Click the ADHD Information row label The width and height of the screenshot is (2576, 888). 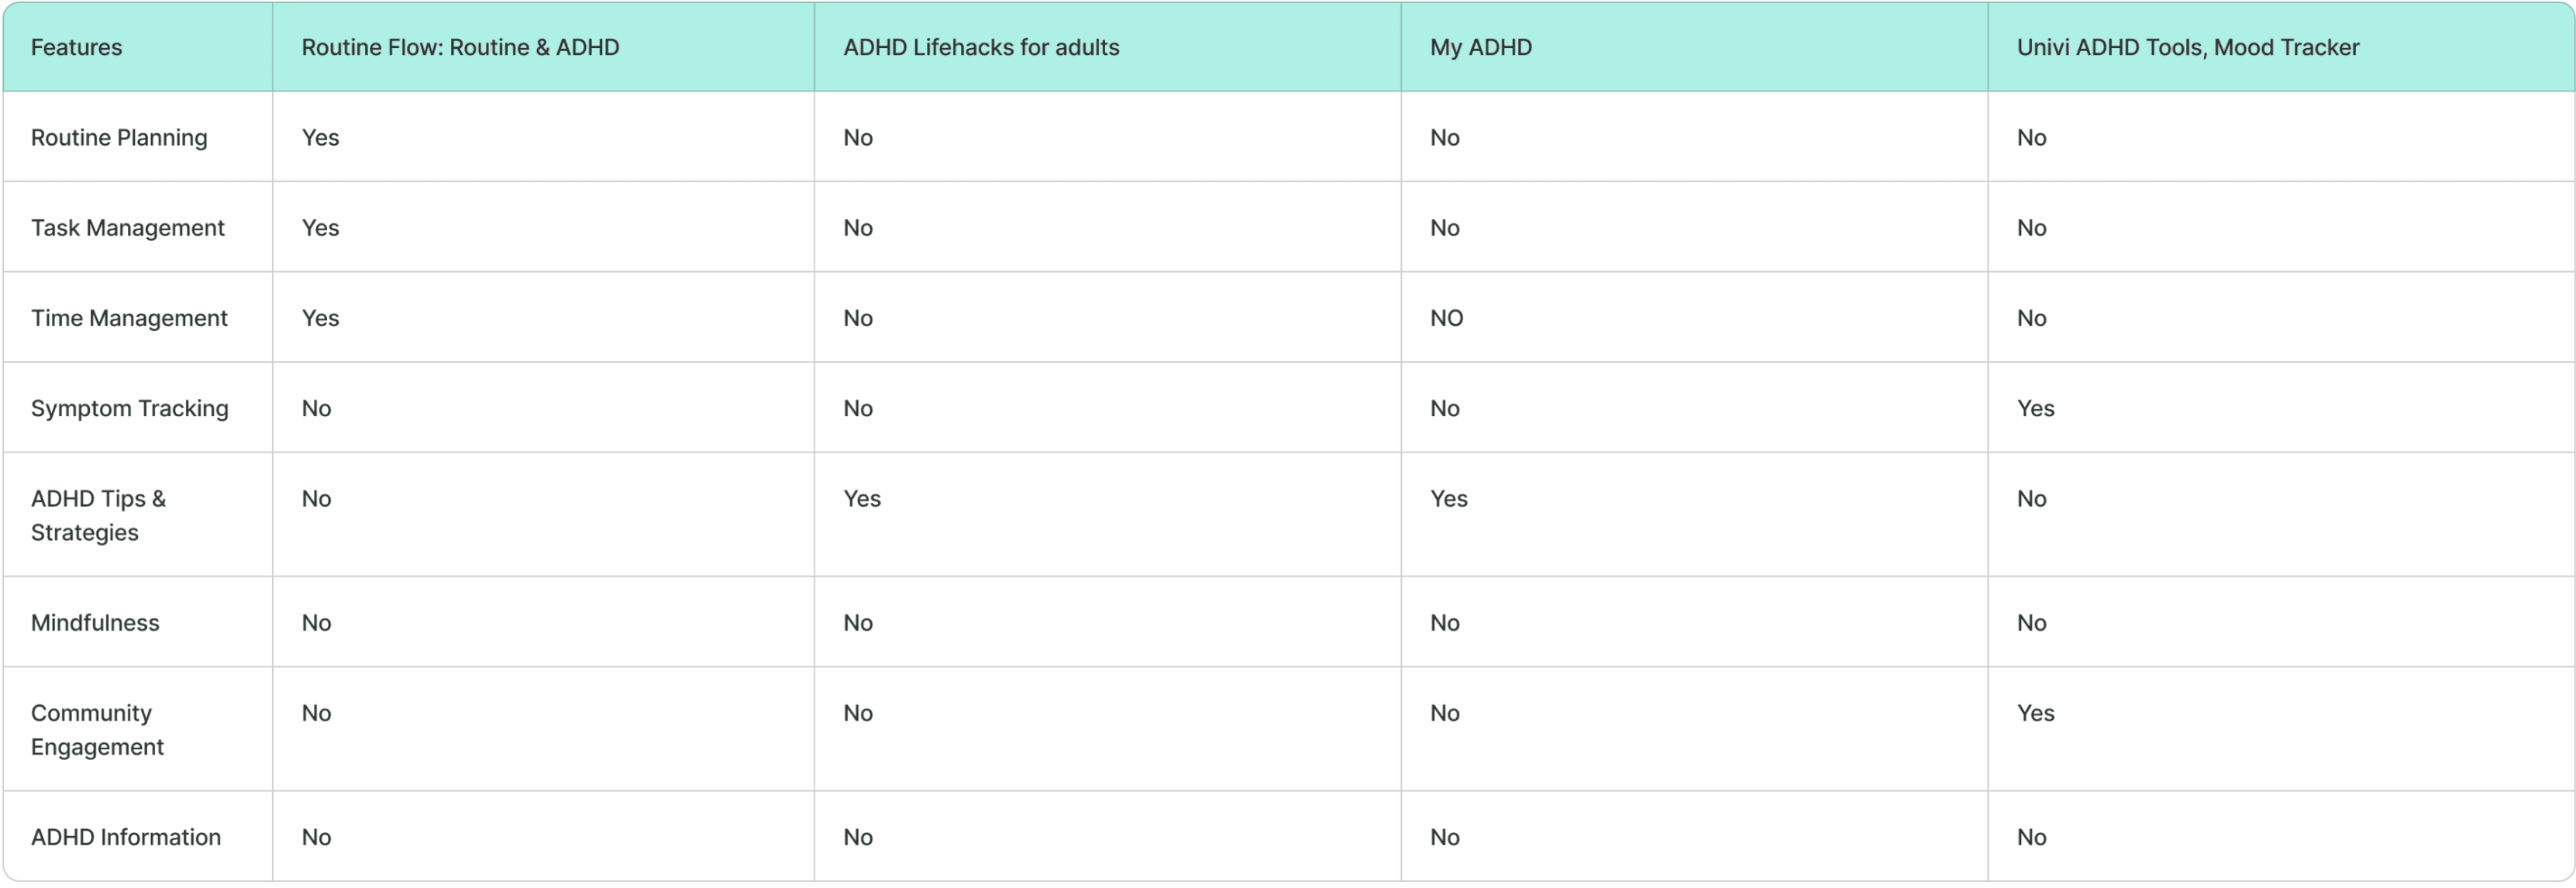[x=126, y=837]
